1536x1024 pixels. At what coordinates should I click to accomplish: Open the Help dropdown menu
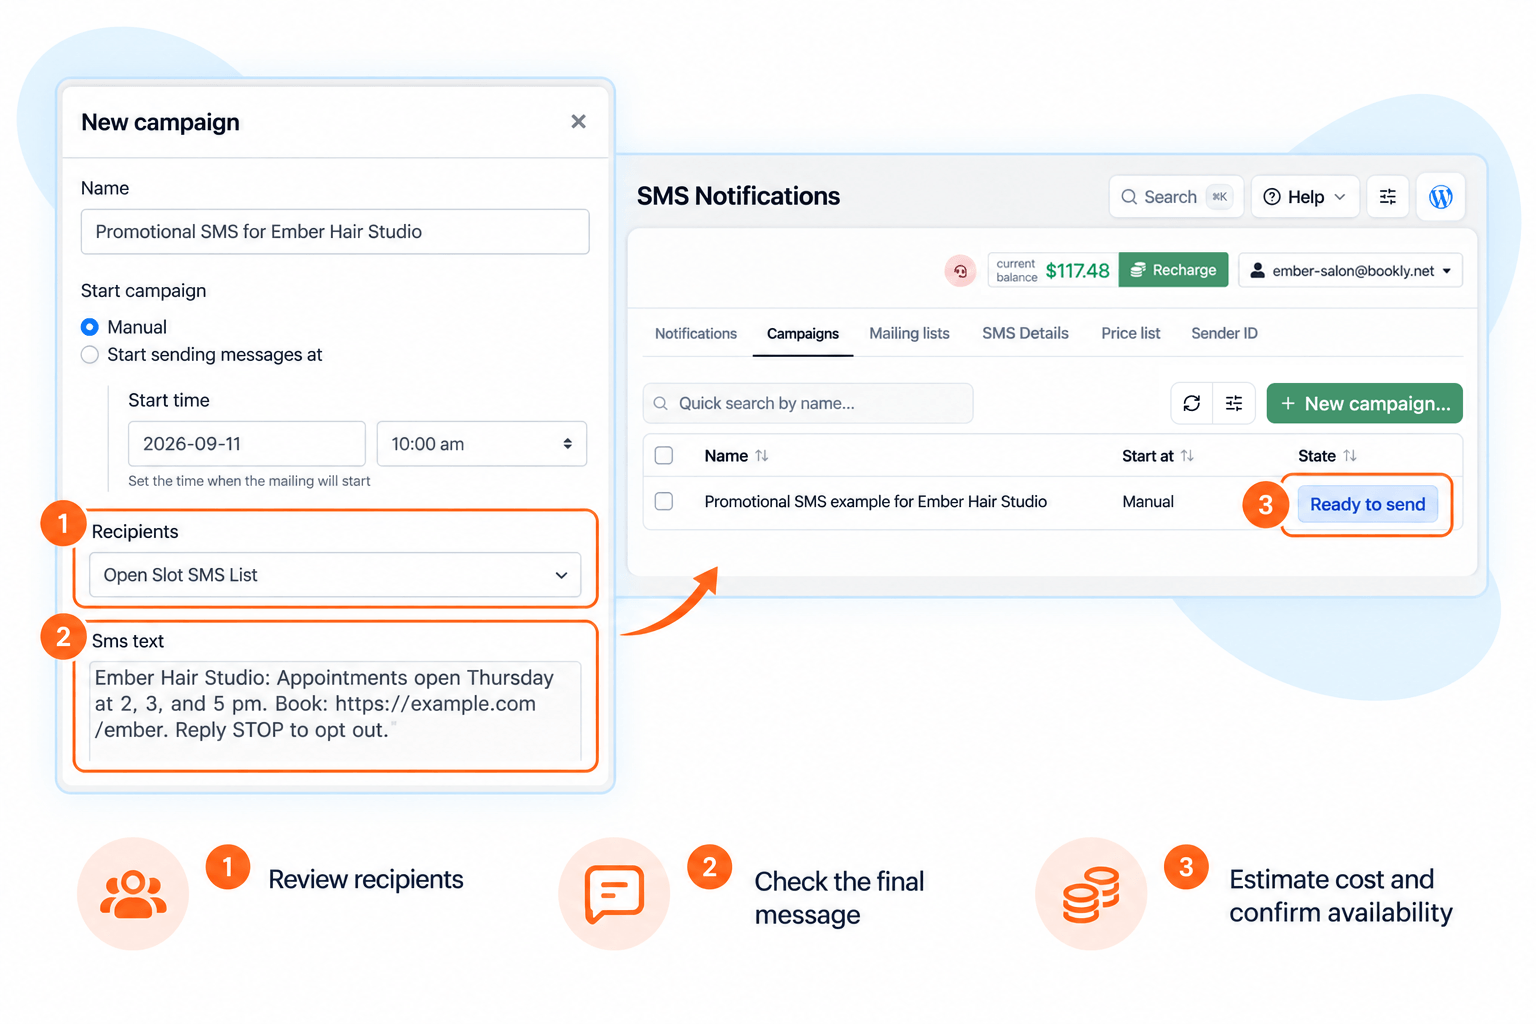tap(1305, 197)
